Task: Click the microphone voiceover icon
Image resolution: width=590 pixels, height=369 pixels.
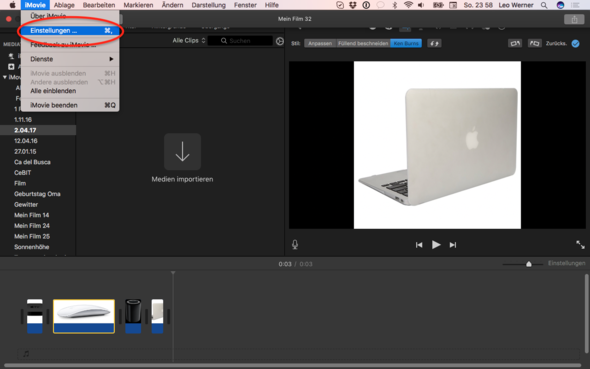Action: click(x=295, y=245)
